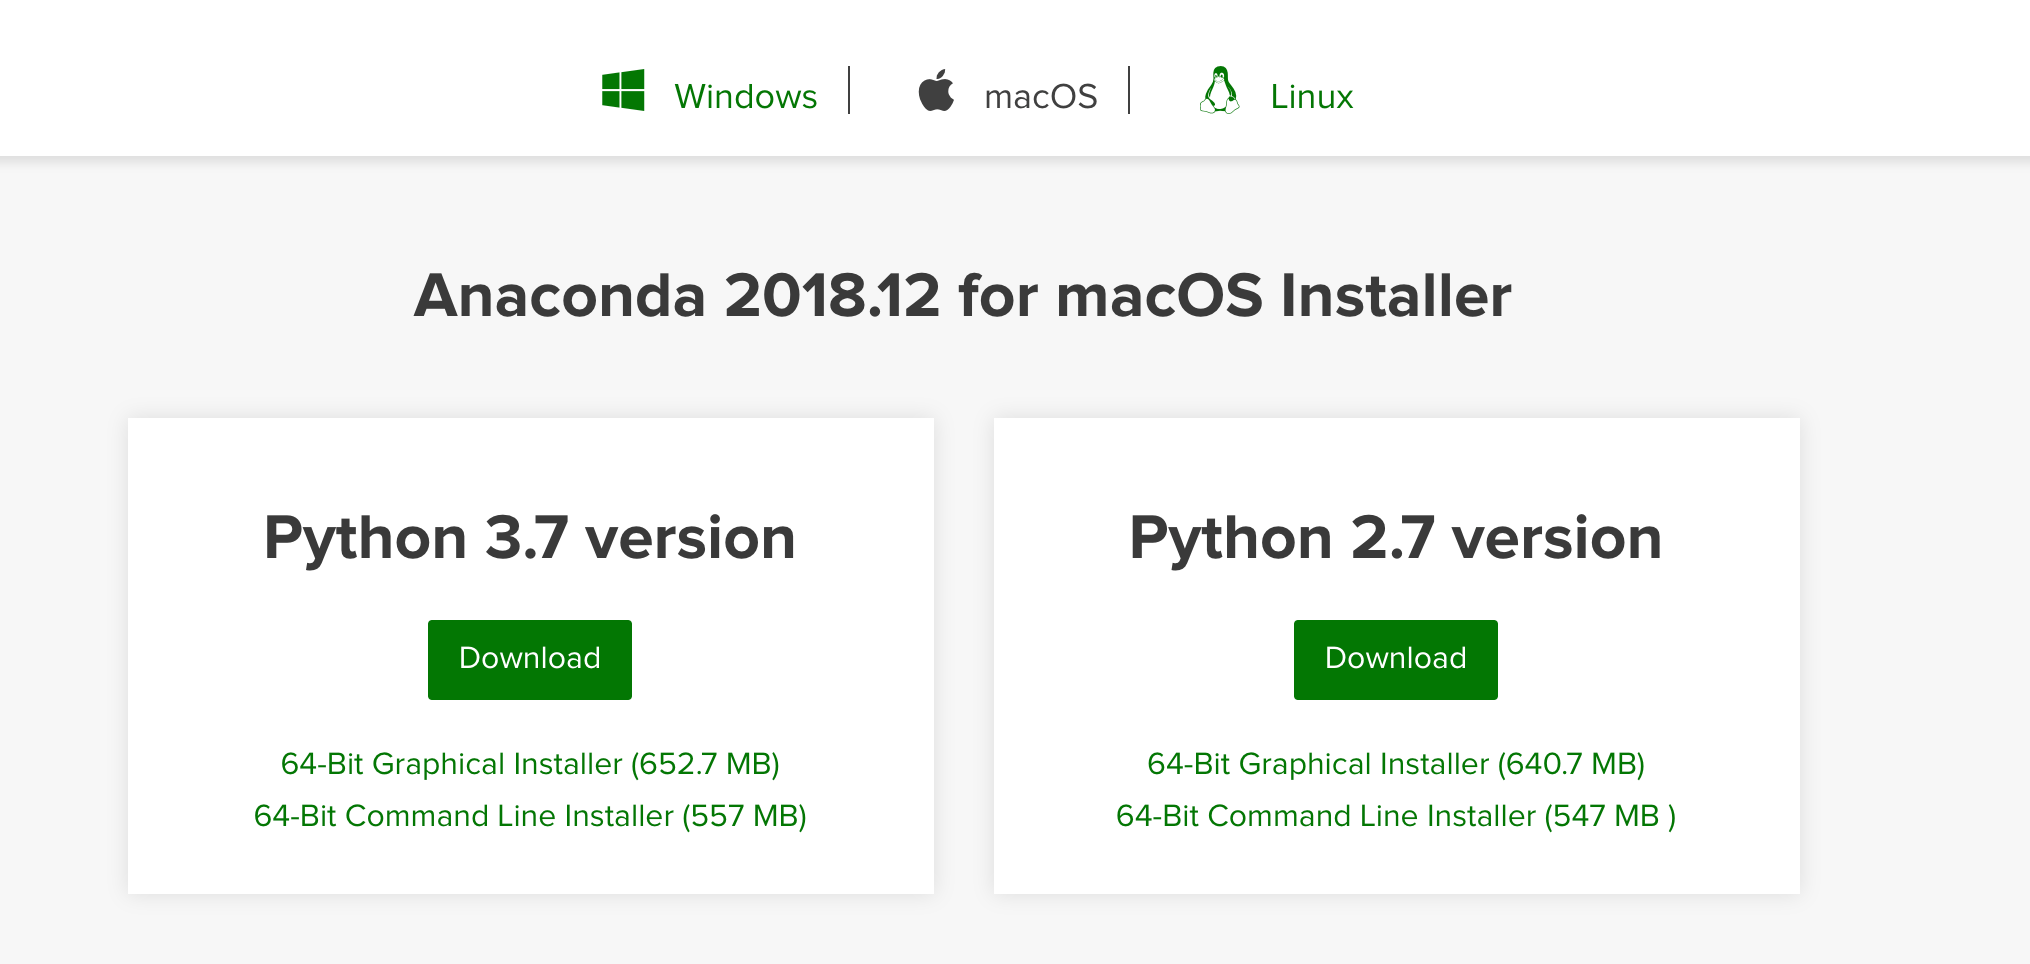The image size is (2030, 964).
Task: Click the 'Python 3.7 version' heading
Action: pos(530,538)
